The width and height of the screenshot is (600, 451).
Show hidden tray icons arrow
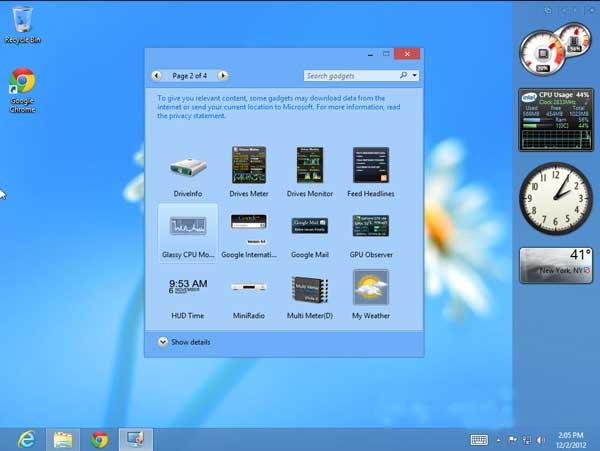(x=498, y=440)
